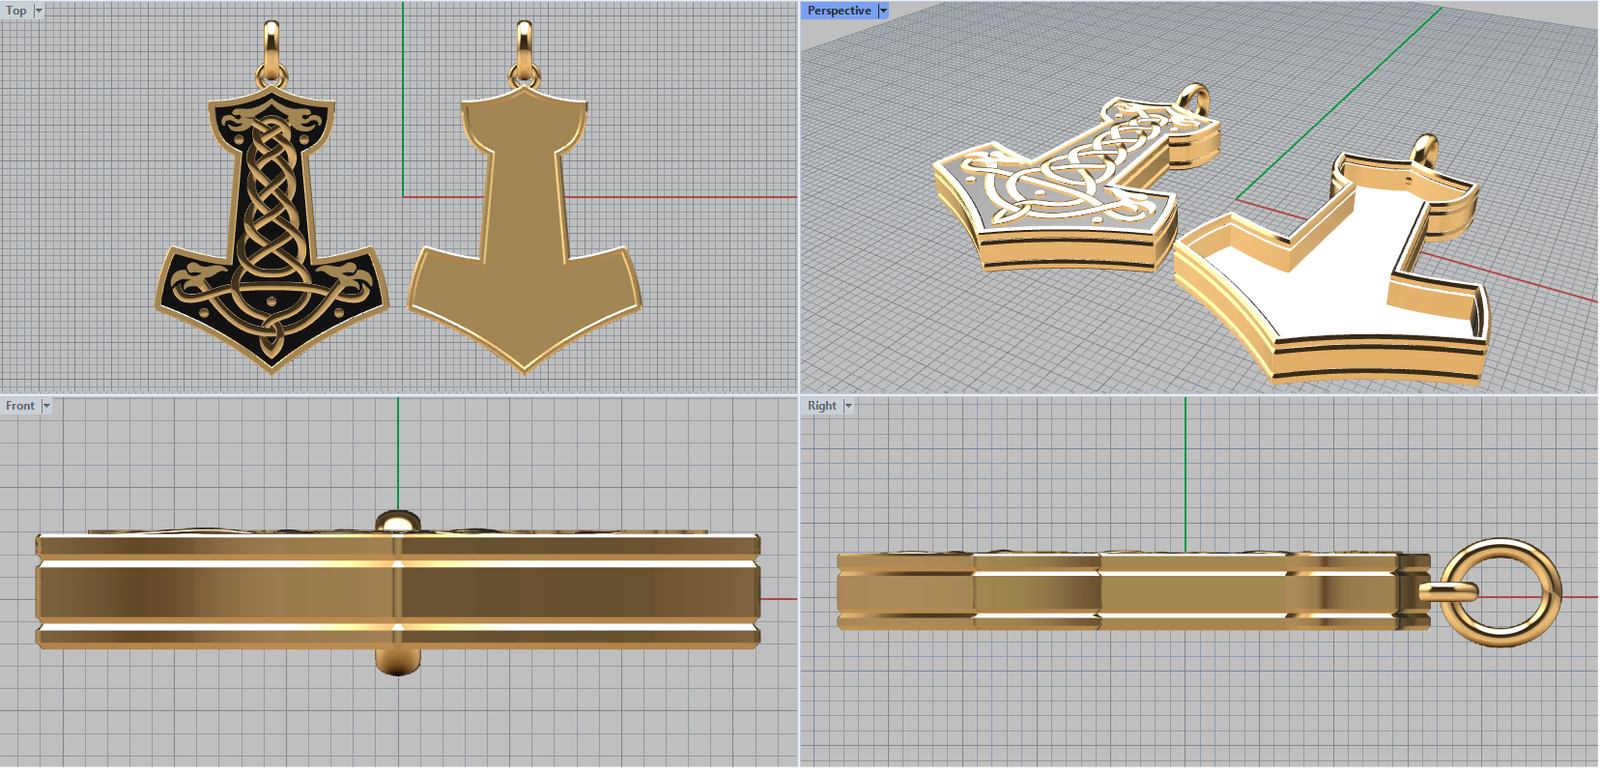Click the Top viewport title label
Screen dimensions: 1600x772
pos(16,11)
